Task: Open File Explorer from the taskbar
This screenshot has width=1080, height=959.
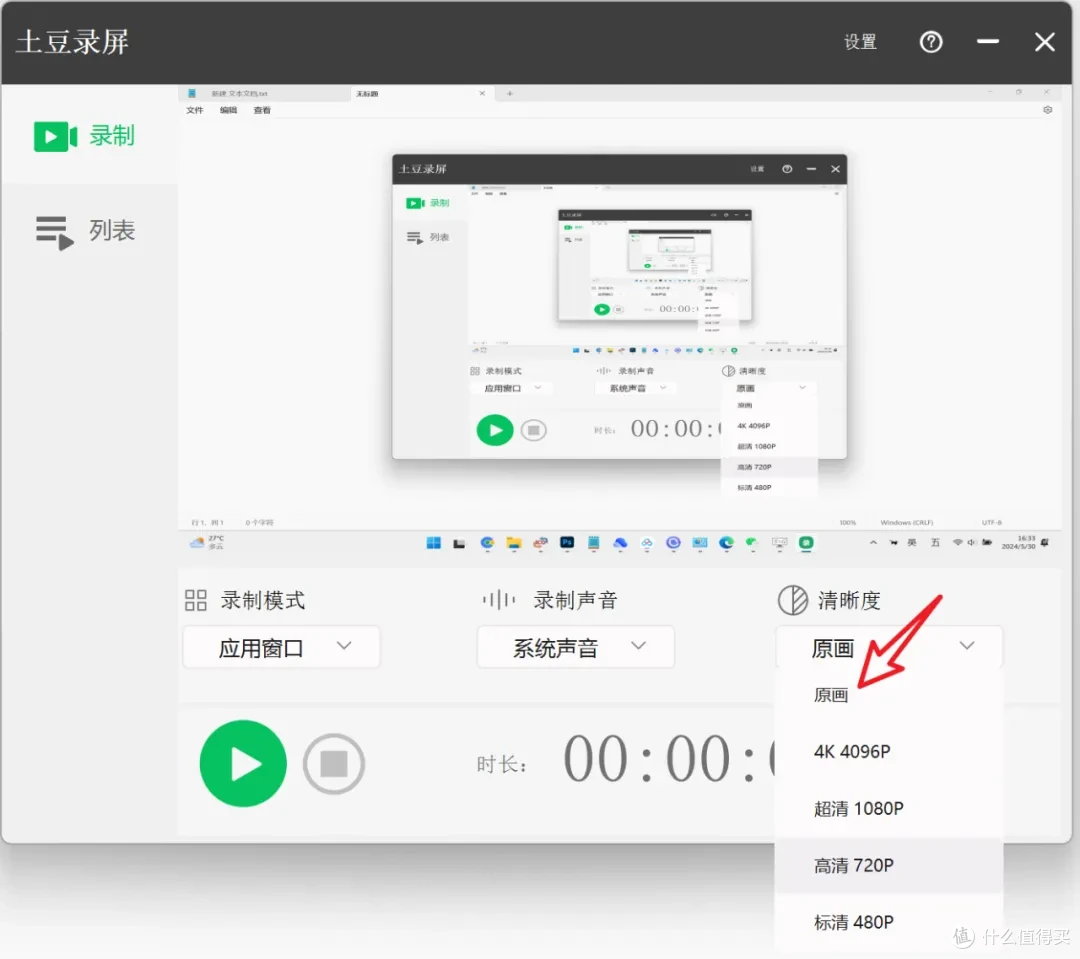Action: tap(514, 543)
